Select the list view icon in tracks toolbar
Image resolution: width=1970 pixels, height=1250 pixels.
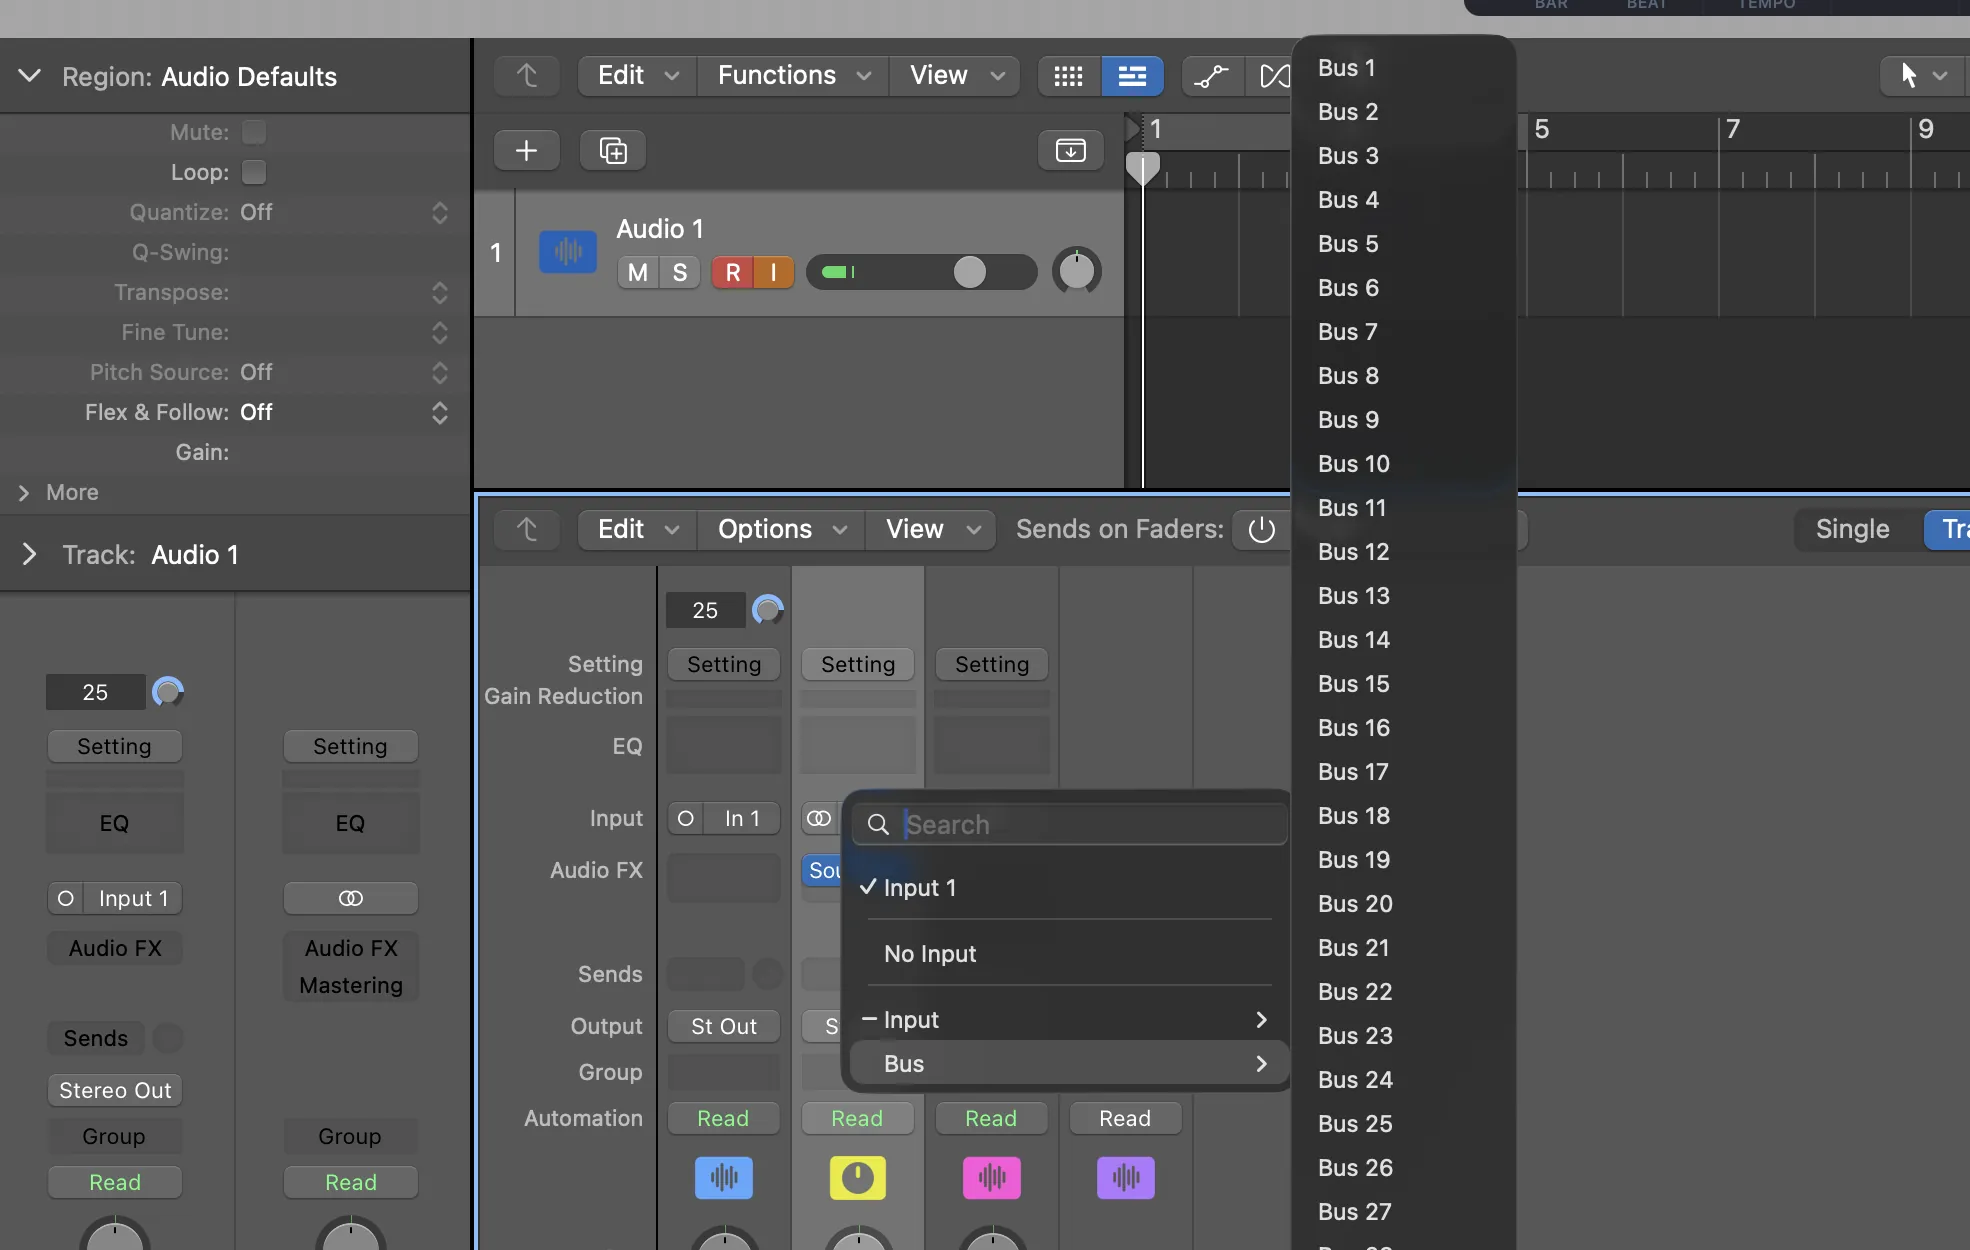[1132, 76]
